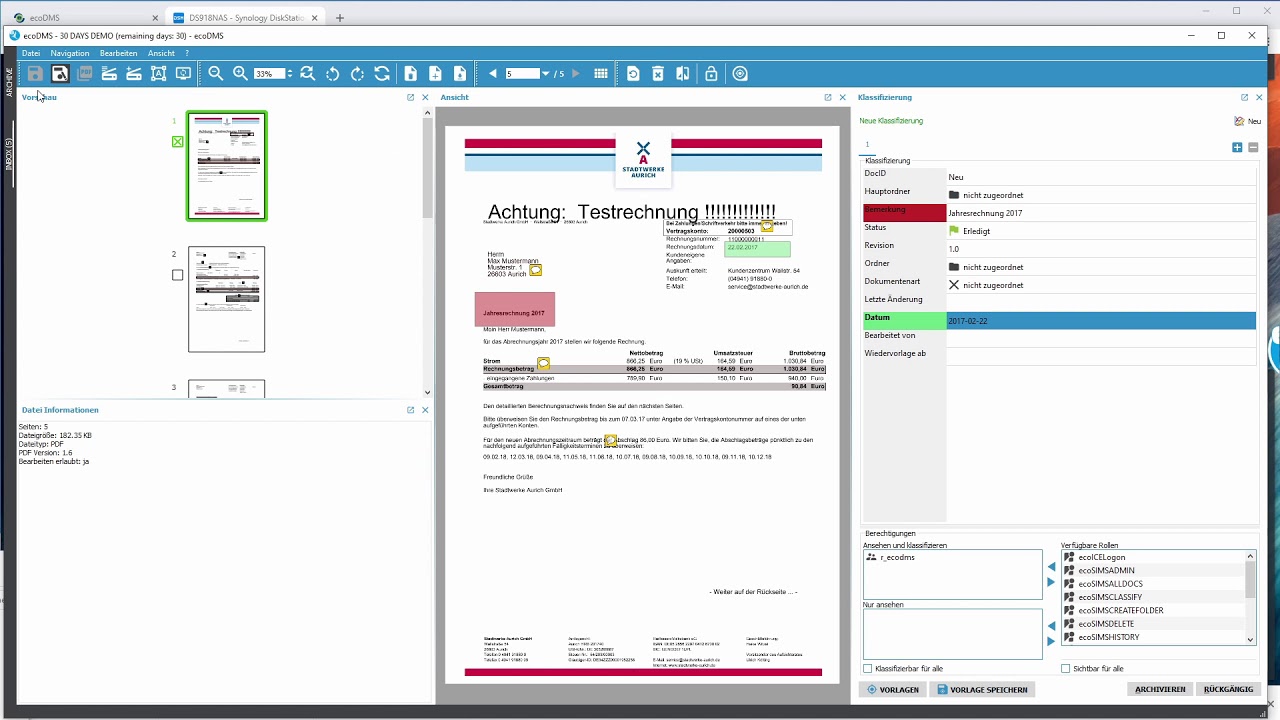Click the RÜCKGÄNGIG button
The height and width of the screenshot is (720, 1280).
click(1228, 689)
